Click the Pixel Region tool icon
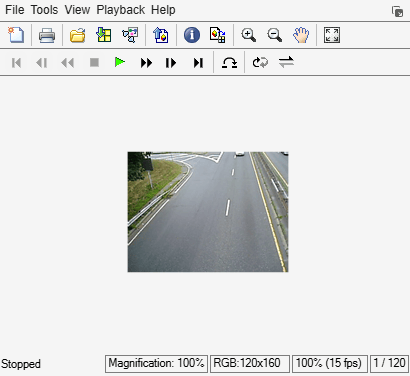This screenshot has height=376, width=410. click(218, 35)
